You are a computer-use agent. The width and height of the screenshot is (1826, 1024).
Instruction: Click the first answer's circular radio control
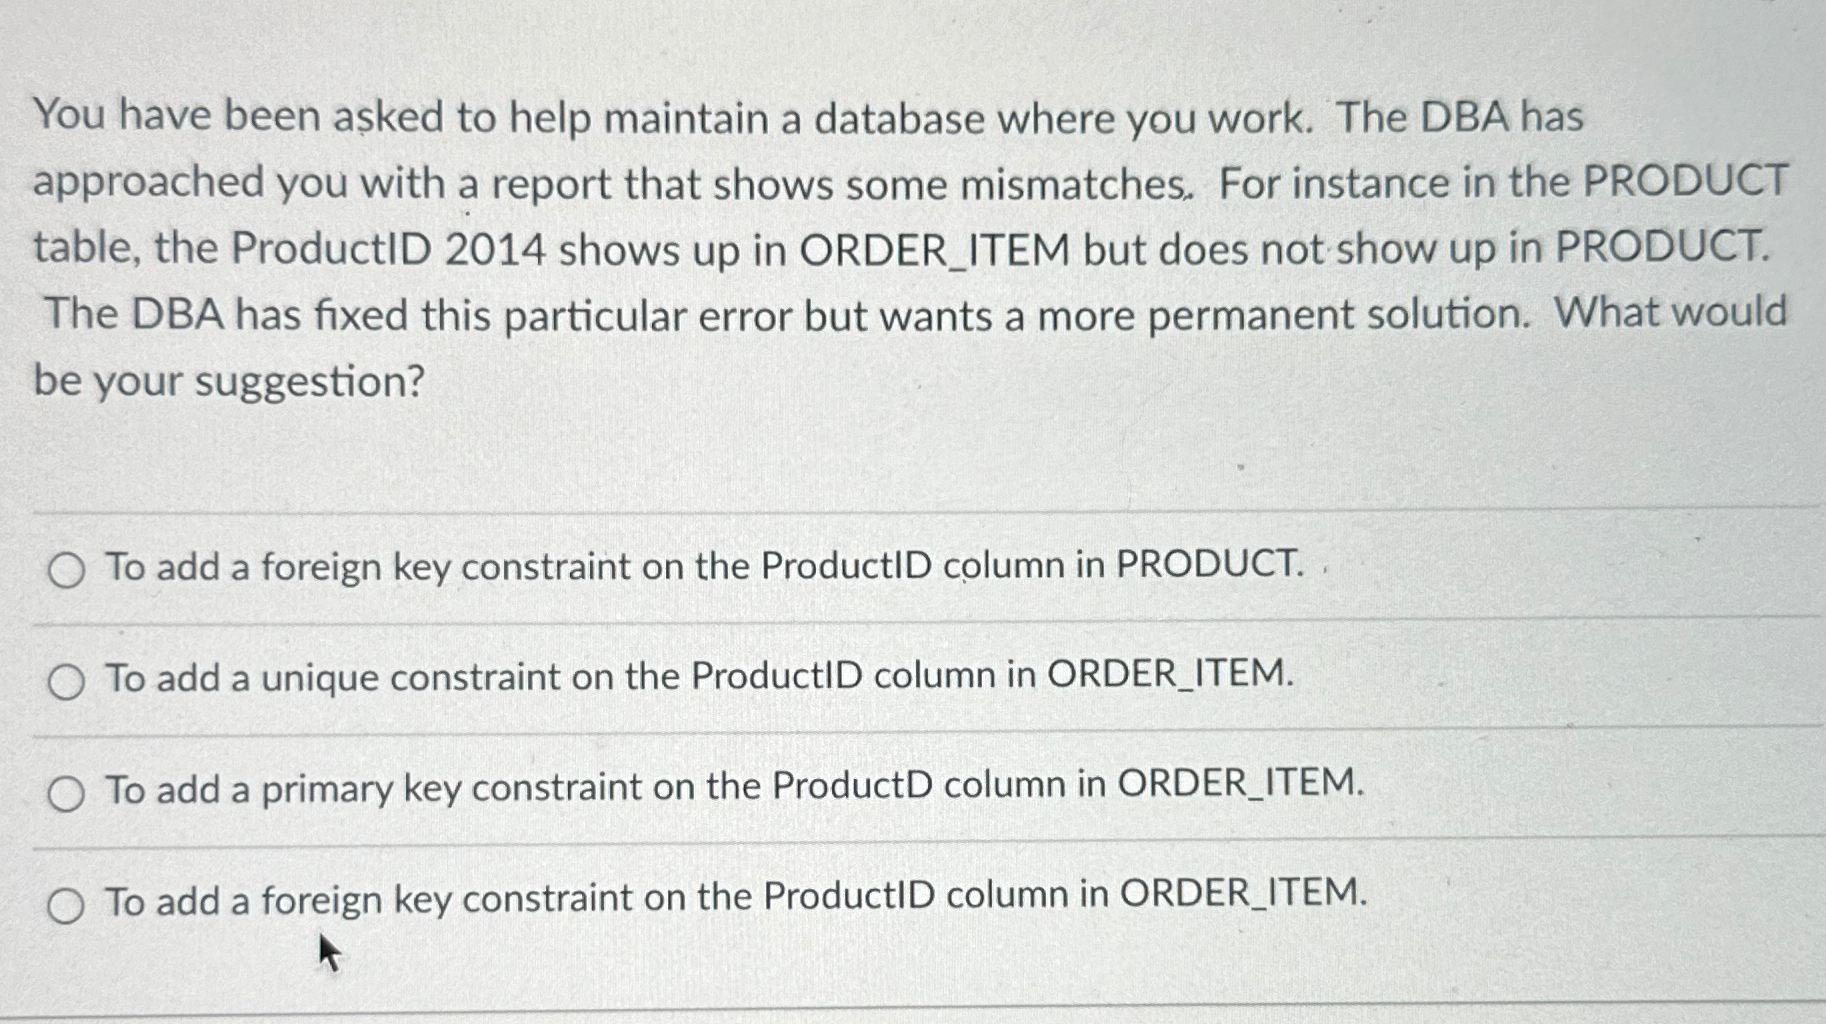coord(66,567)
